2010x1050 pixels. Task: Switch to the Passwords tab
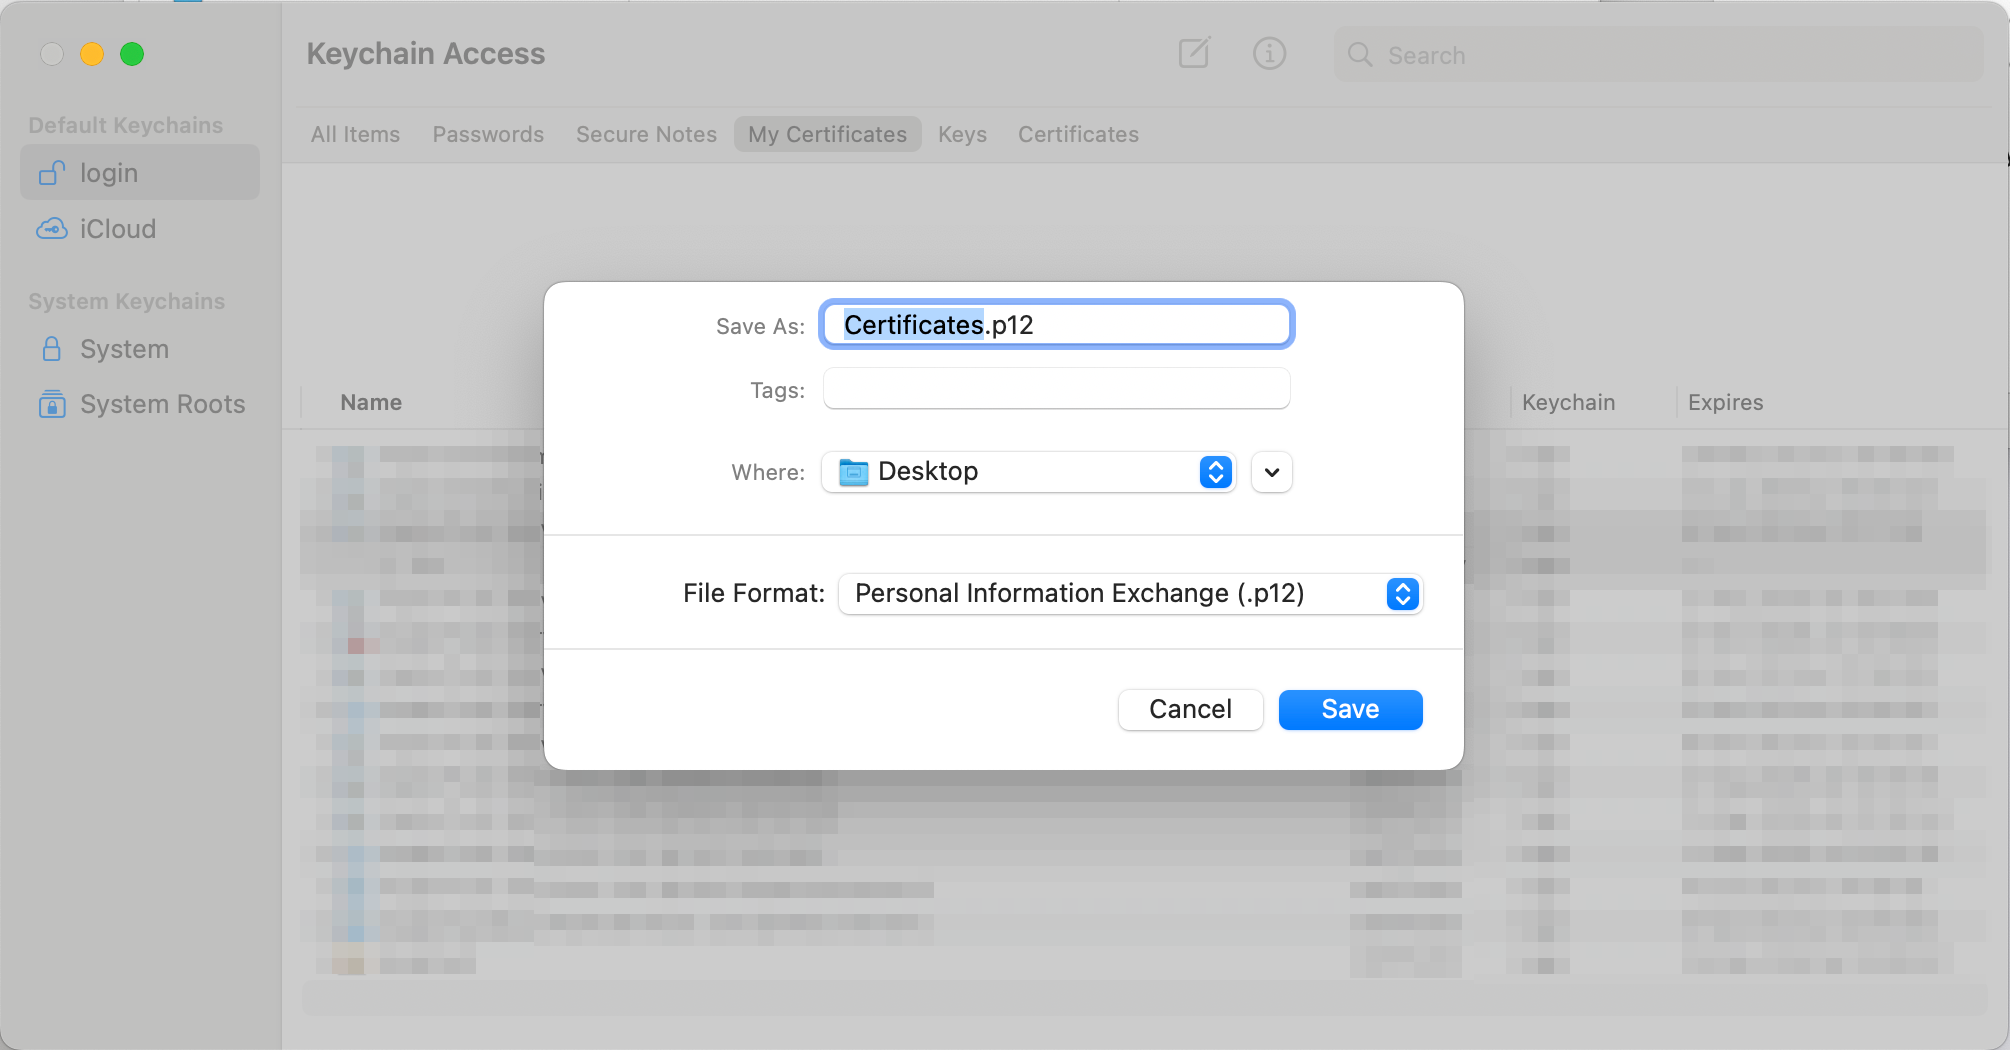[x=488, y=134]
